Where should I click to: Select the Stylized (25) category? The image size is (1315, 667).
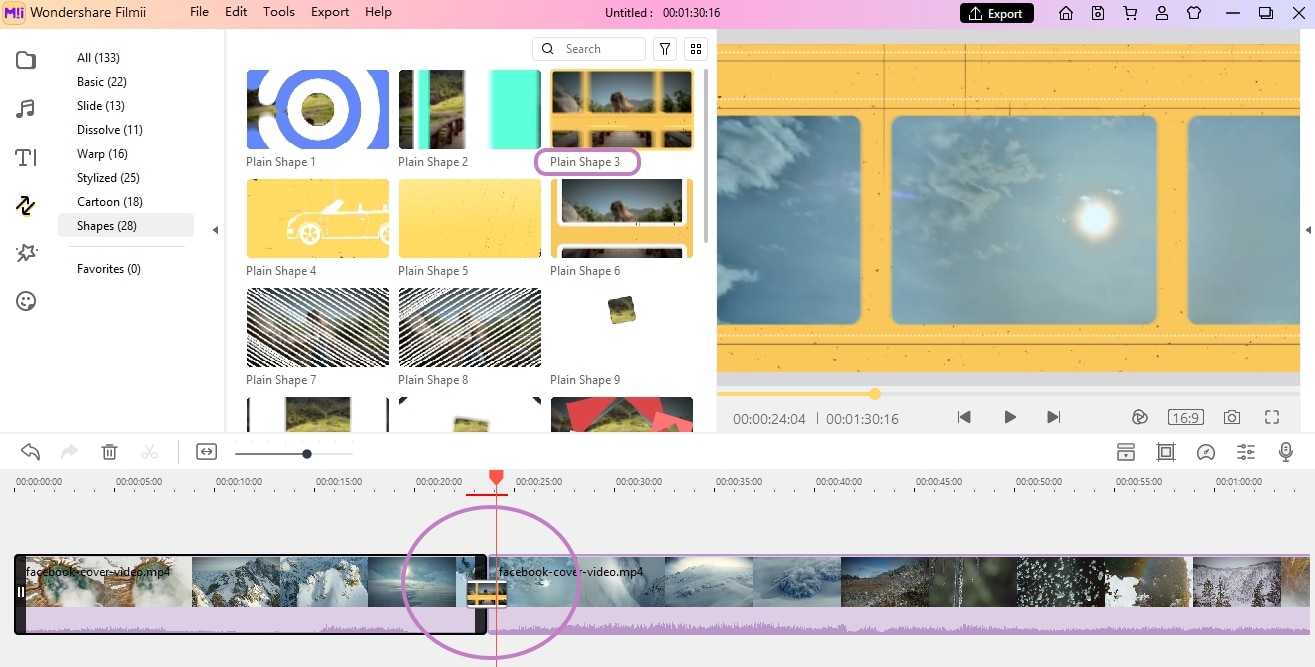108,178
